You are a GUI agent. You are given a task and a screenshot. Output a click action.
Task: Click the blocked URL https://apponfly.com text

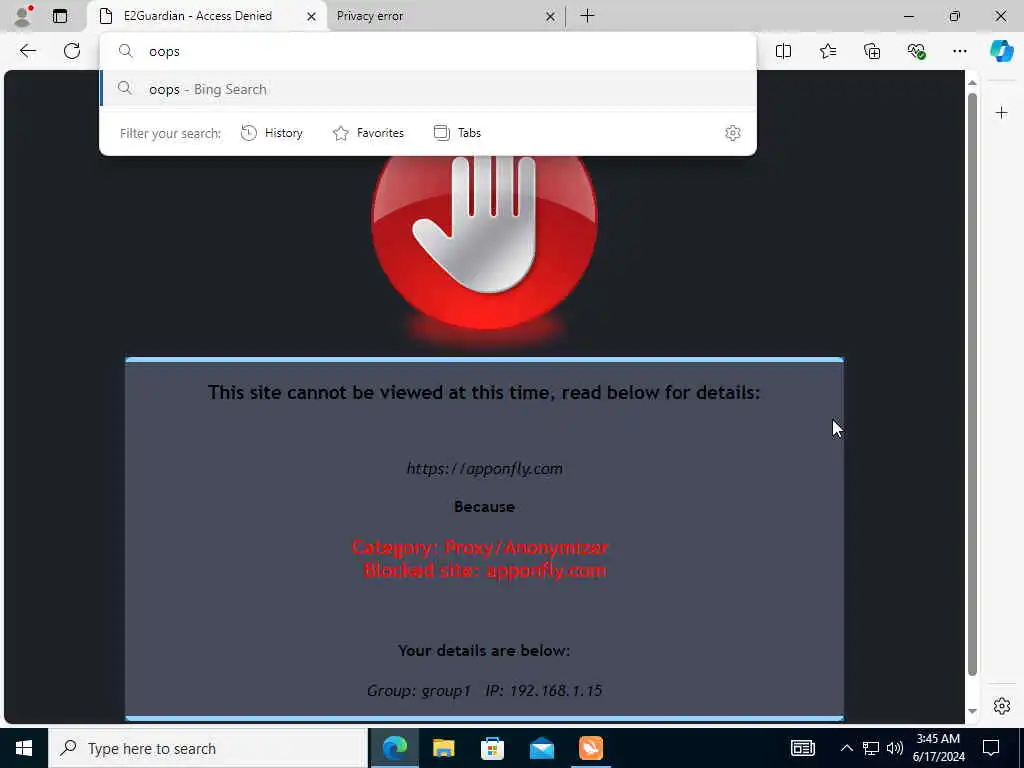click(485, 469)
